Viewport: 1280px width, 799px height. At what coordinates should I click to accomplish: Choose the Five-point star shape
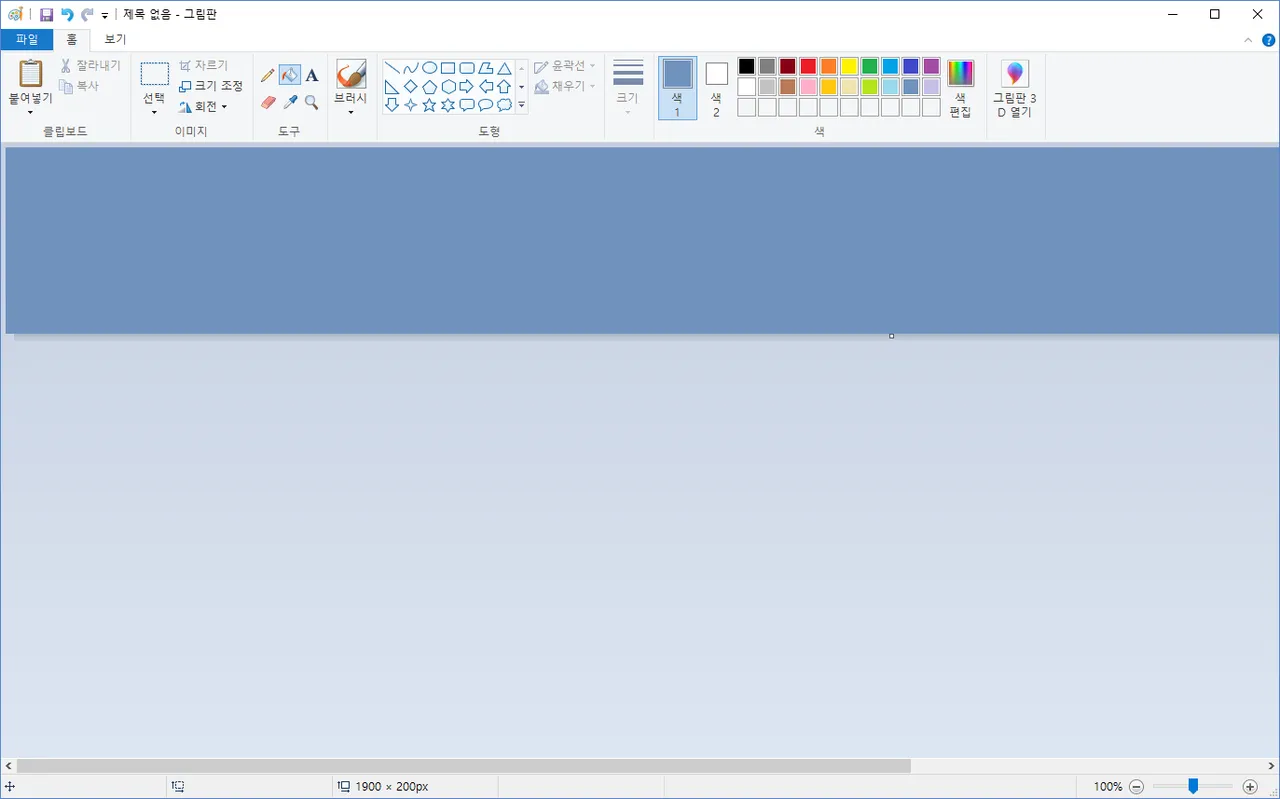click(429, 105)
